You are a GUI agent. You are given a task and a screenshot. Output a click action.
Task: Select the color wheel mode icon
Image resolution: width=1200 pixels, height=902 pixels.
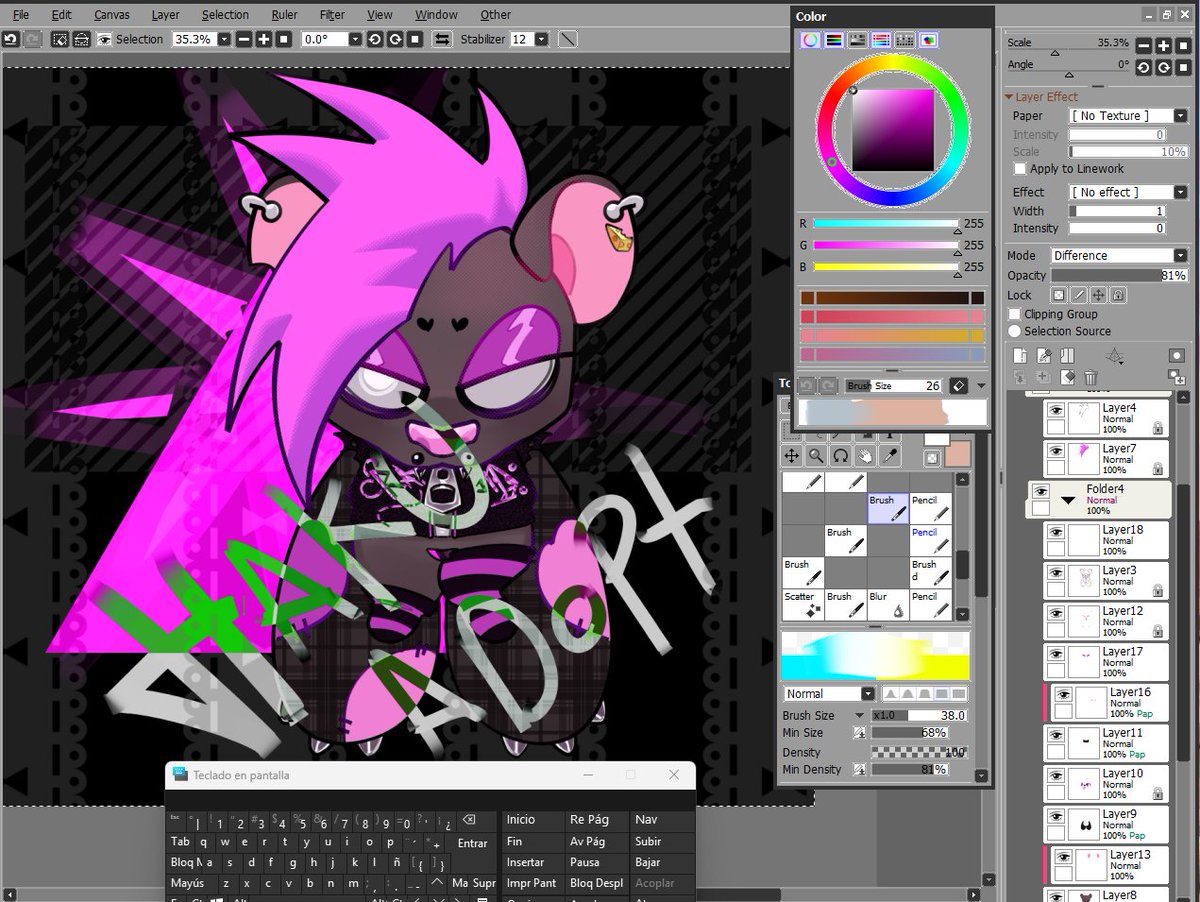pyautogui.click(x=809, y=40)
